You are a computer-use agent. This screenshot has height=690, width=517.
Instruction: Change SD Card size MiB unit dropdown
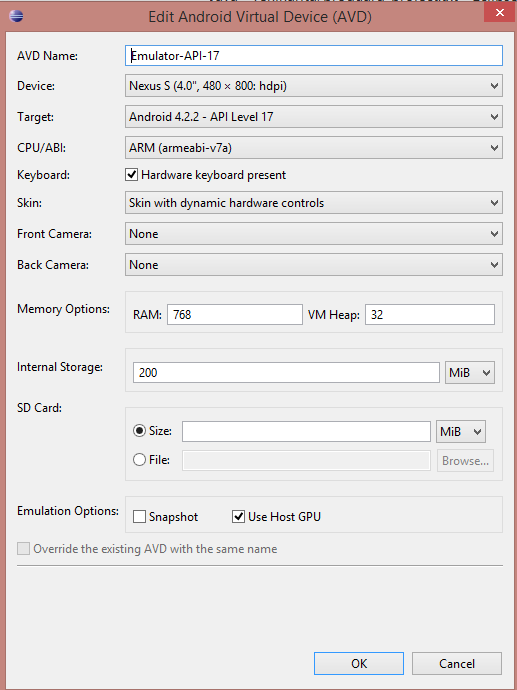pos(461,432)
